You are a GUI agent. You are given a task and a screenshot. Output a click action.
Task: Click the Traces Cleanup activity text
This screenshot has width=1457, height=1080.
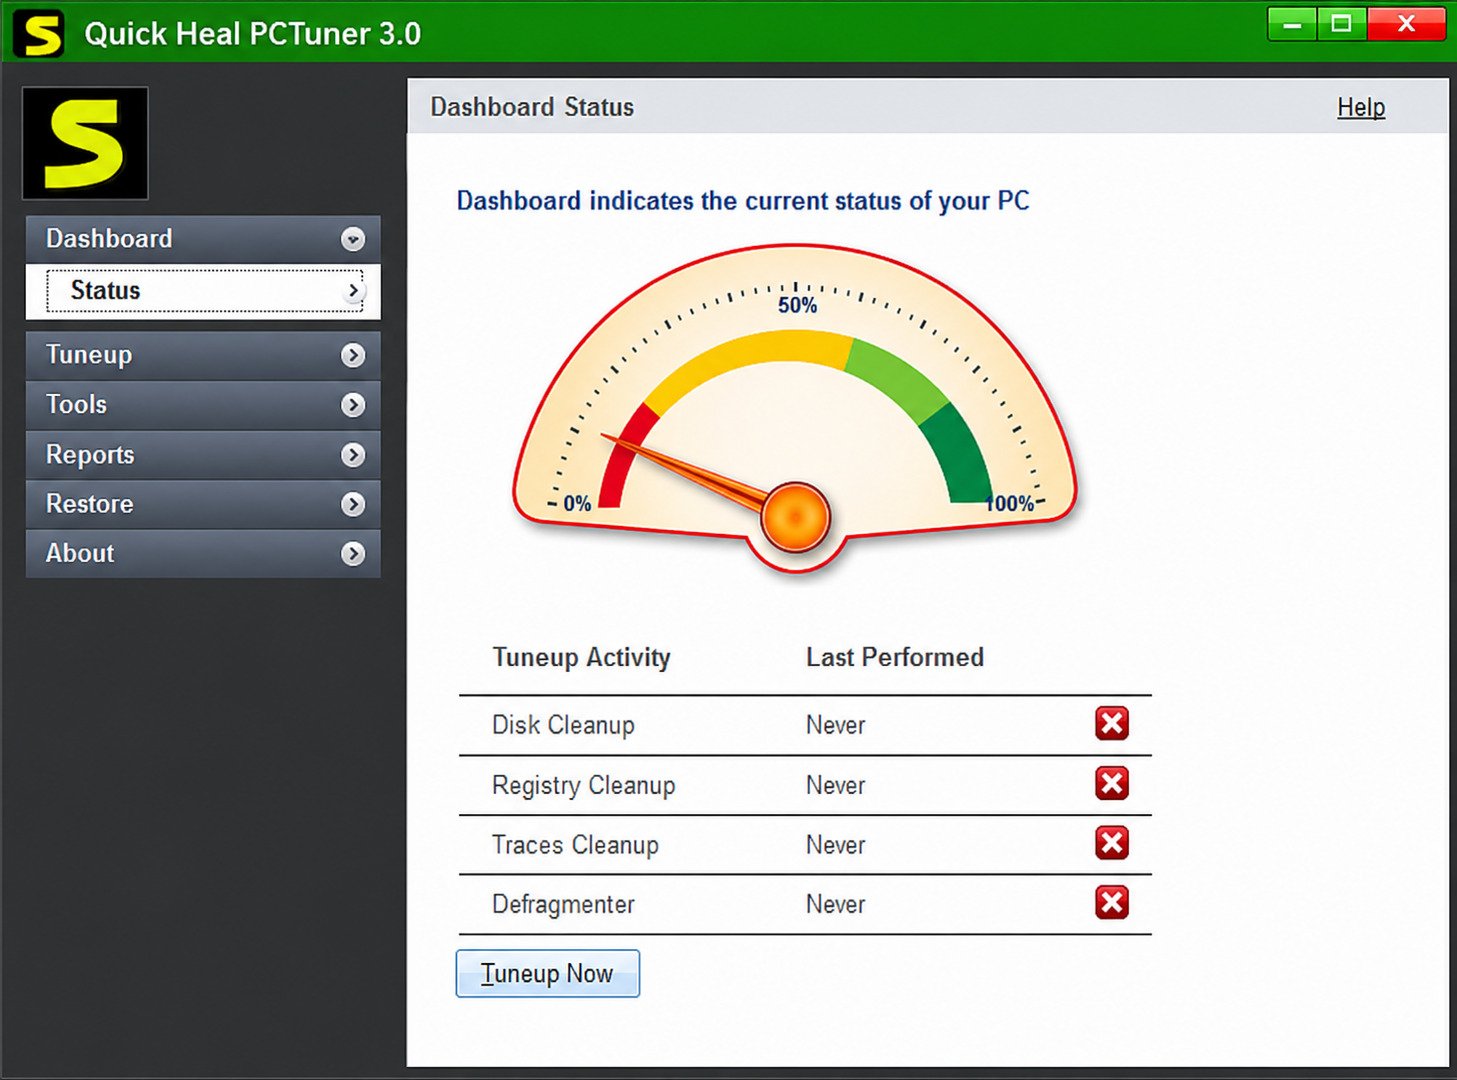(x=575, y=845)
